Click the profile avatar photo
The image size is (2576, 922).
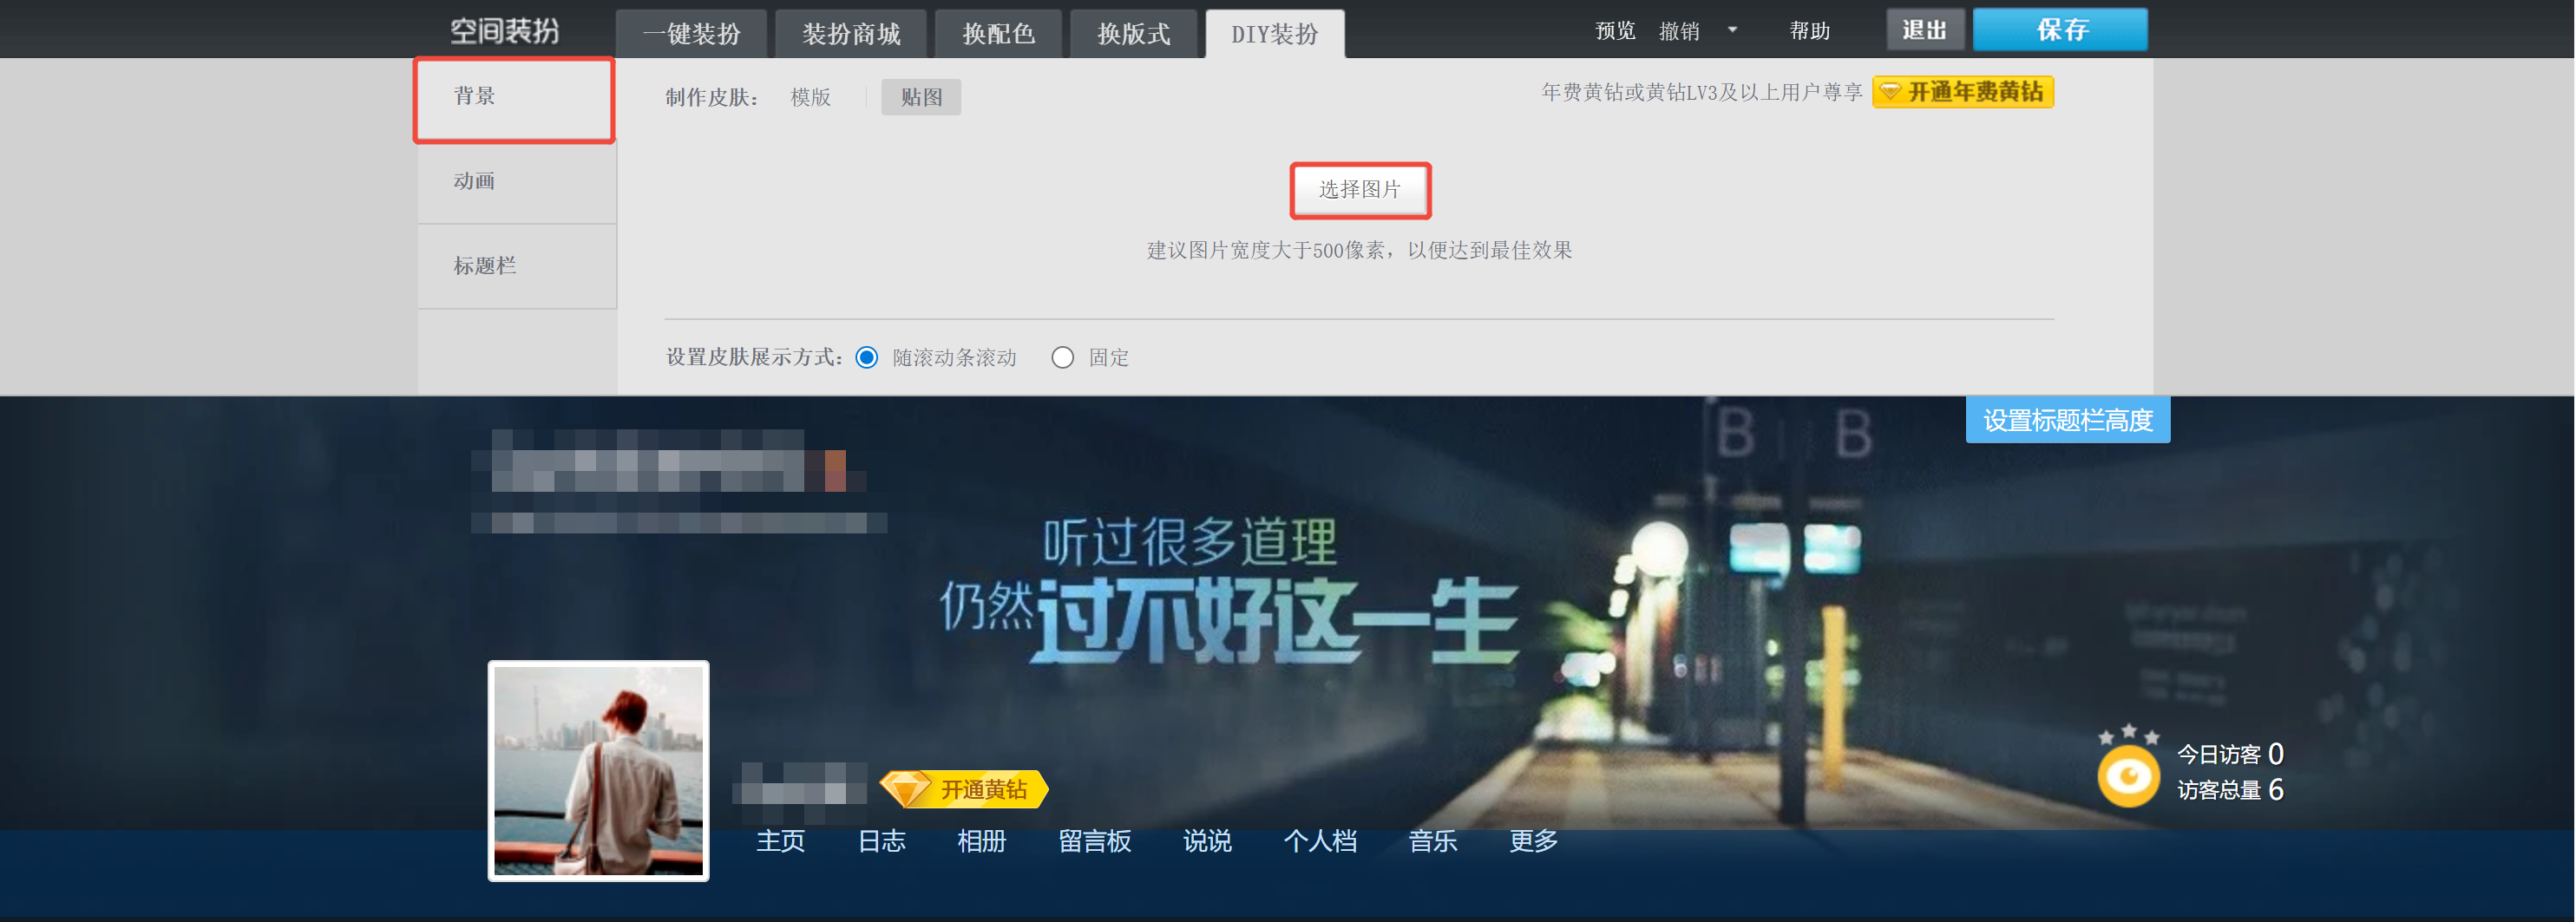click(598, 770)
